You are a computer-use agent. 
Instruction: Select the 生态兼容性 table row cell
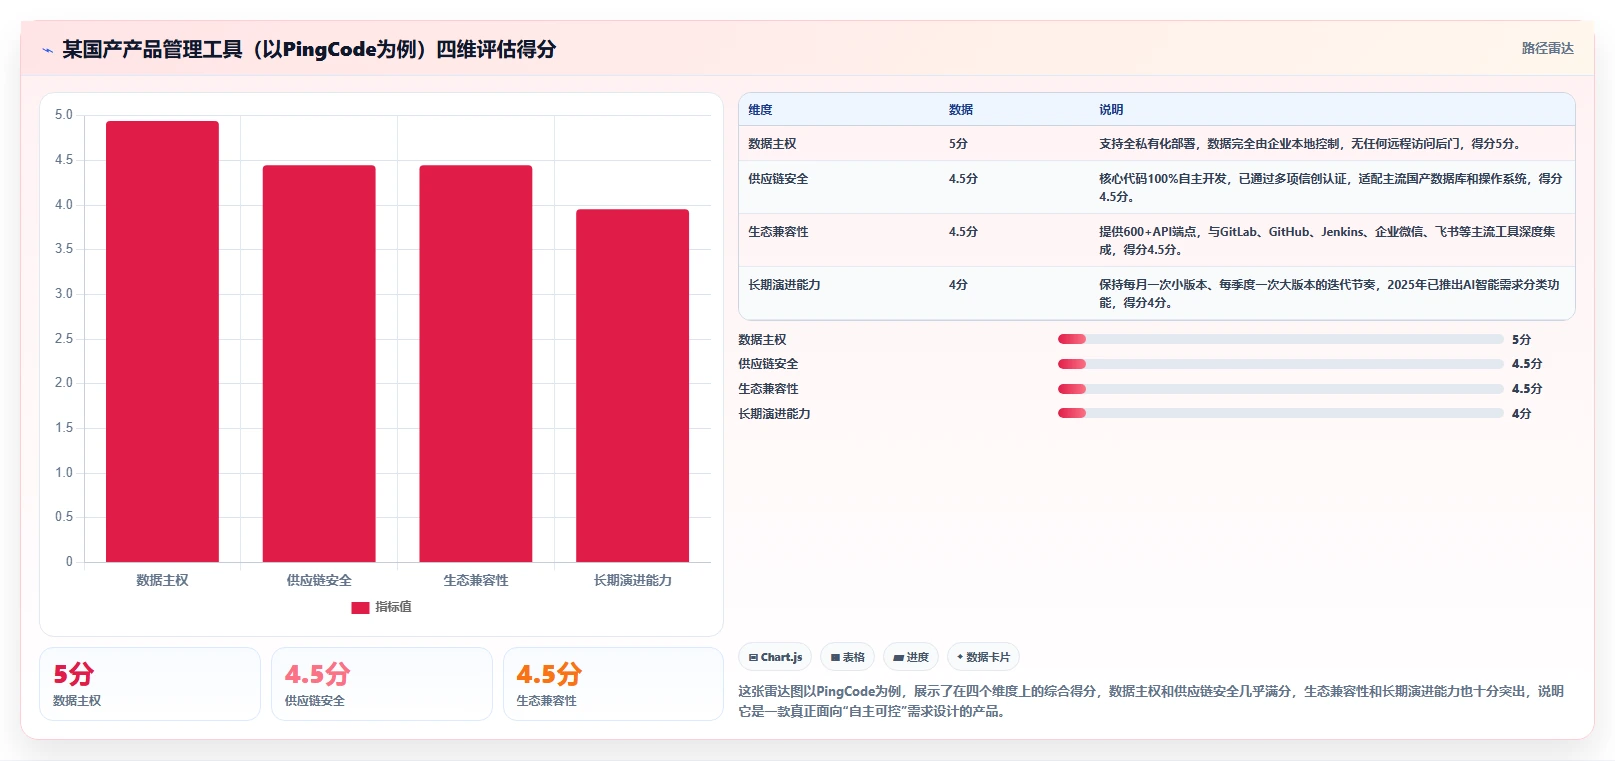(778, 232)
